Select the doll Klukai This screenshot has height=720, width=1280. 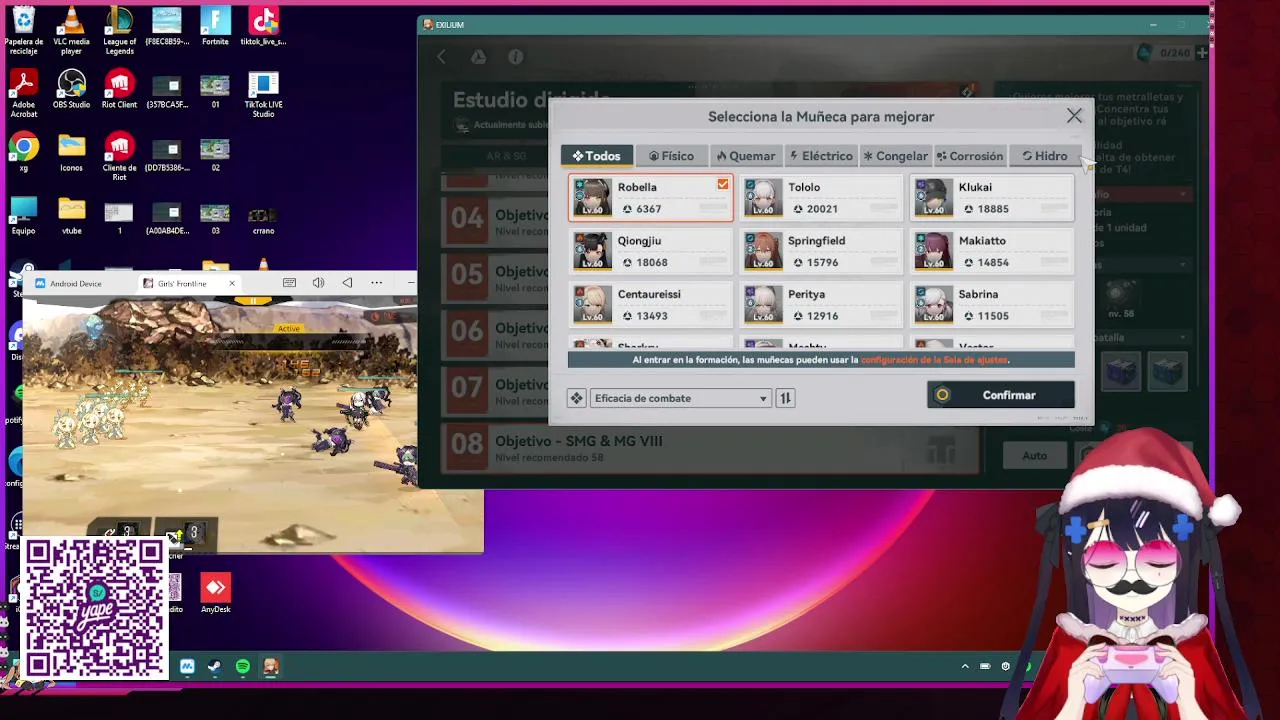992,197
